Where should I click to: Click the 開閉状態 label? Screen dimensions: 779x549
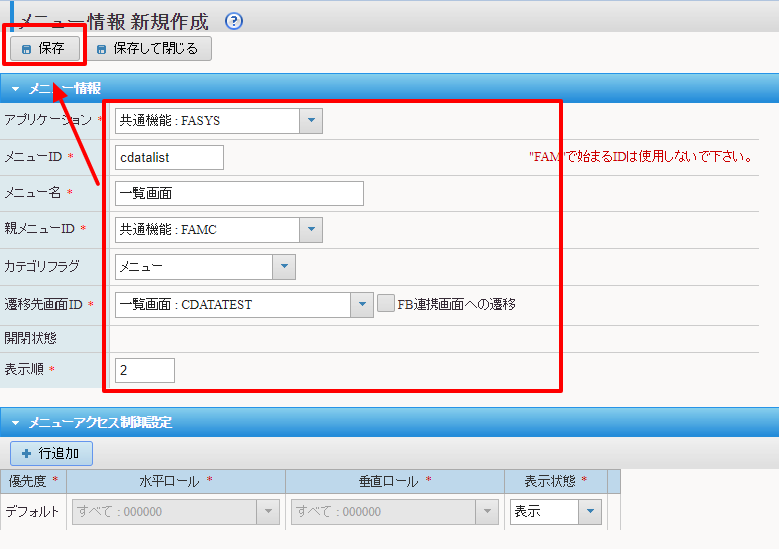click(31, 338)
